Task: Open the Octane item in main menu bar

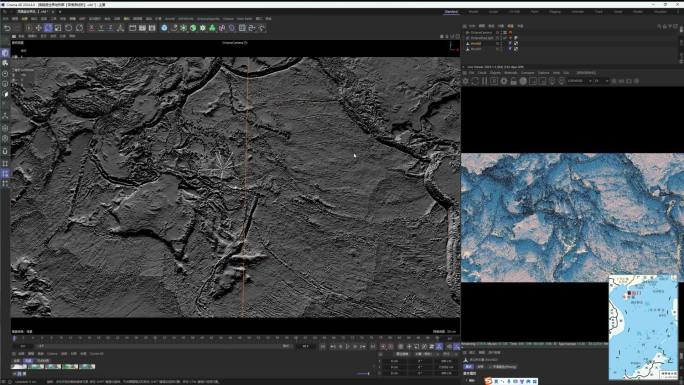Action: coord(170,19)
